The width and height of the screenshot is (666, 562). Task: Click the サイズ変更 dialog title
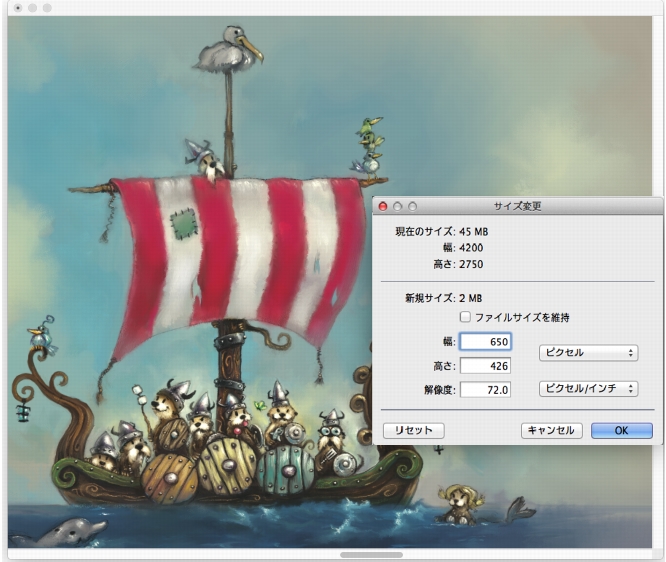point(517,206)
